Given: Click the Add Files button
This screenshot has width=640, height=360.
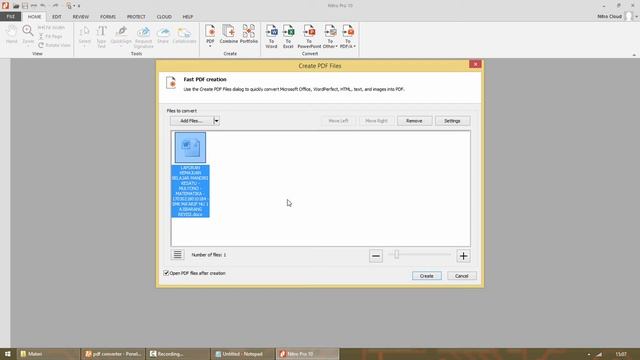Looking at the screenshot, I should click(x=191, y=121).
